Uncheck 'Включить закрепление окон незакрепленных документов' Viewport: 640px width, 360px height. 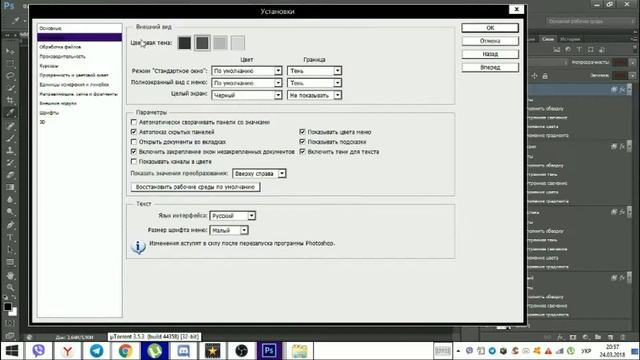(133, 151)
